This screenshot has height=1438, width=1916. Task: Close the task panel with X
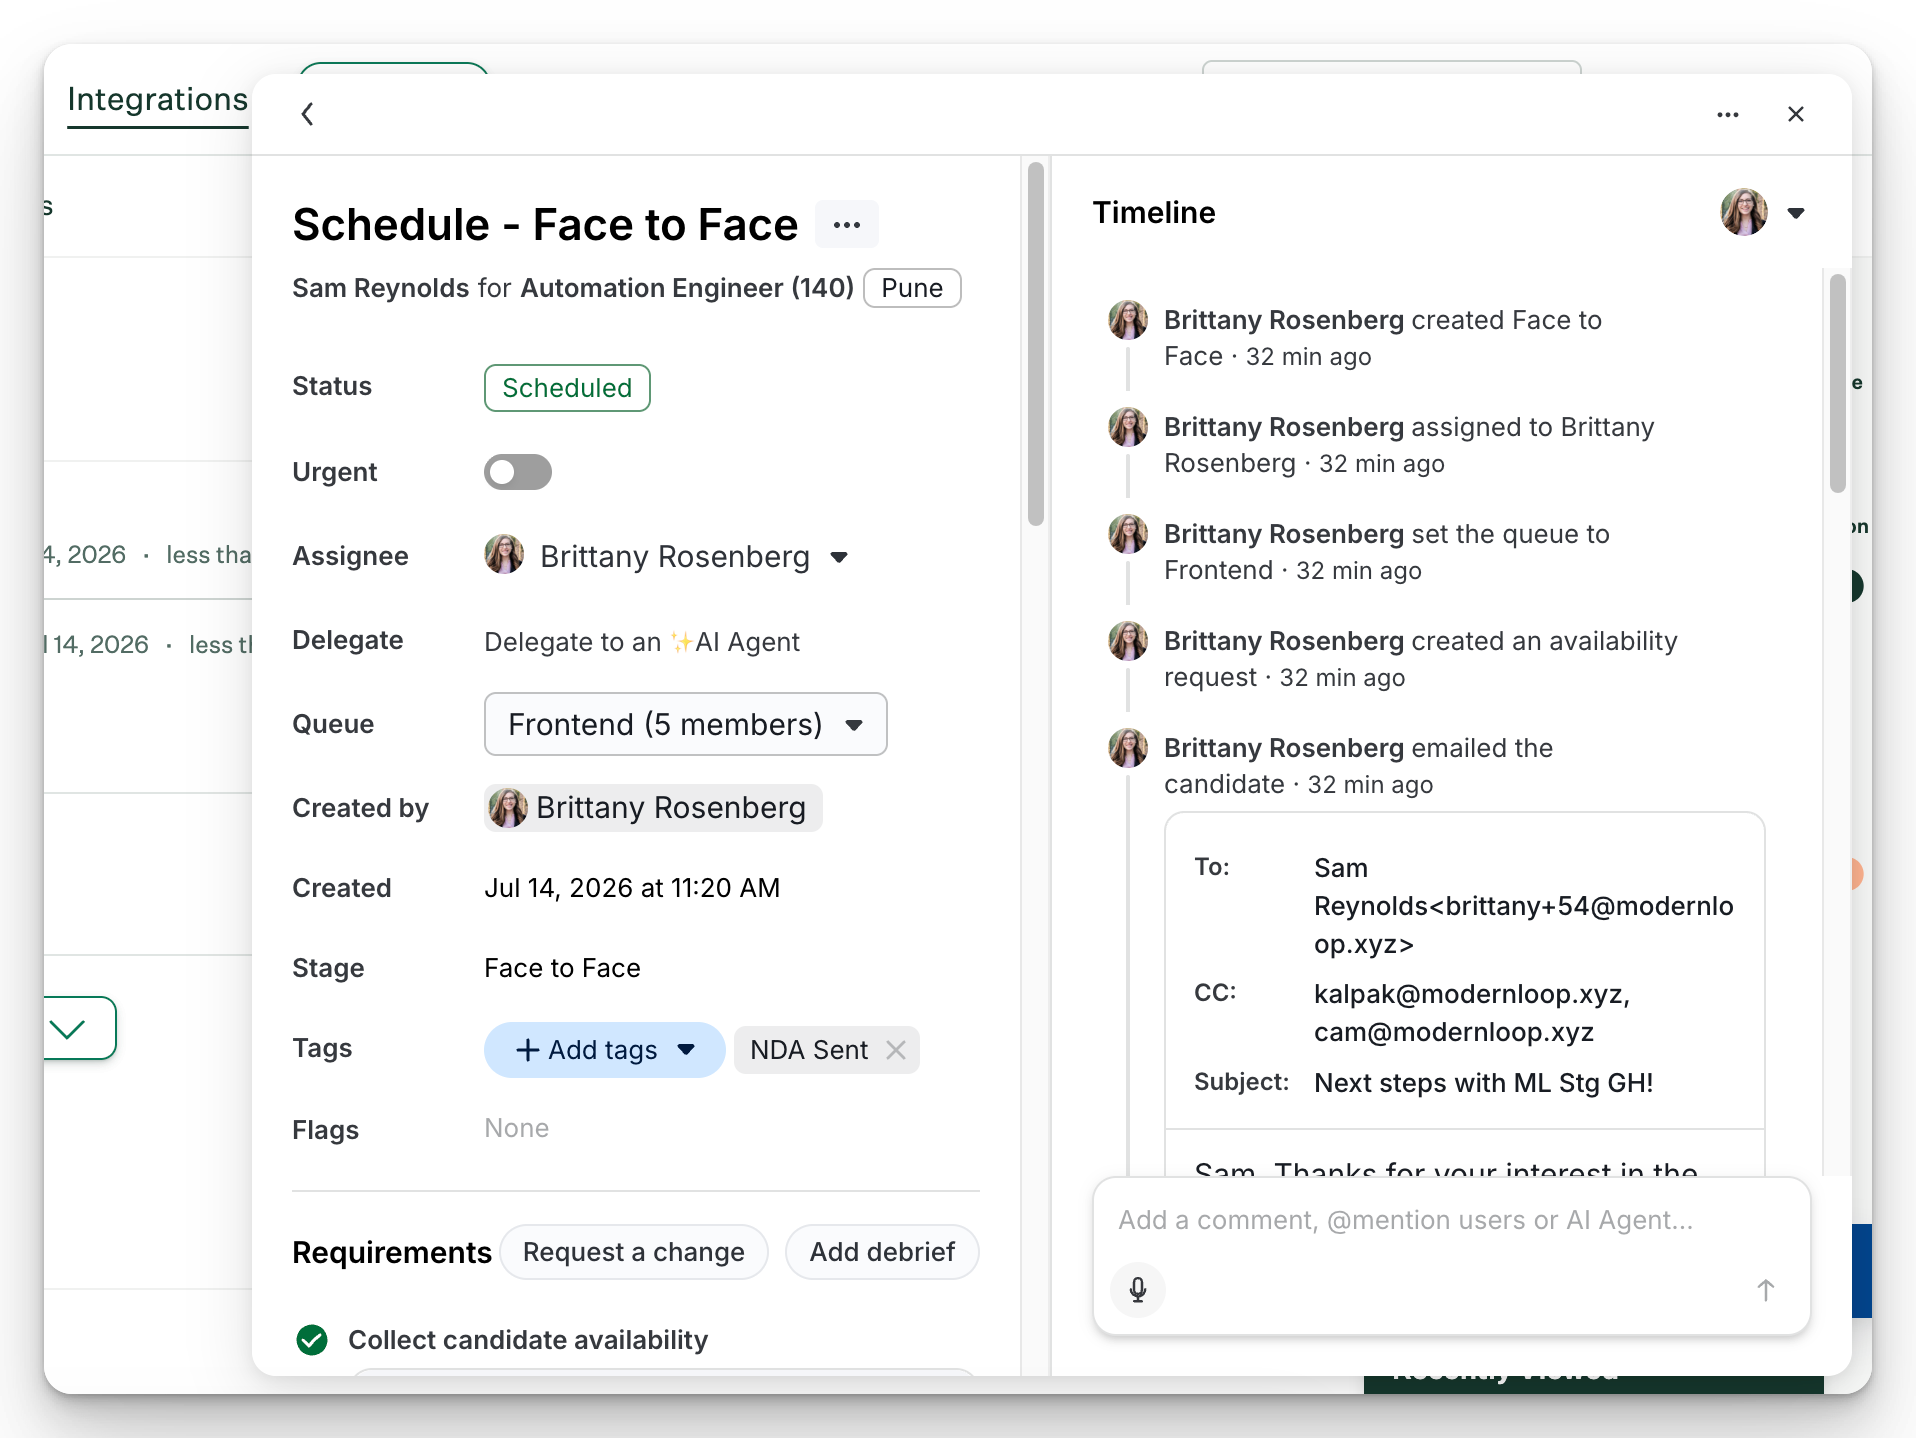[x=1795, y=114]
